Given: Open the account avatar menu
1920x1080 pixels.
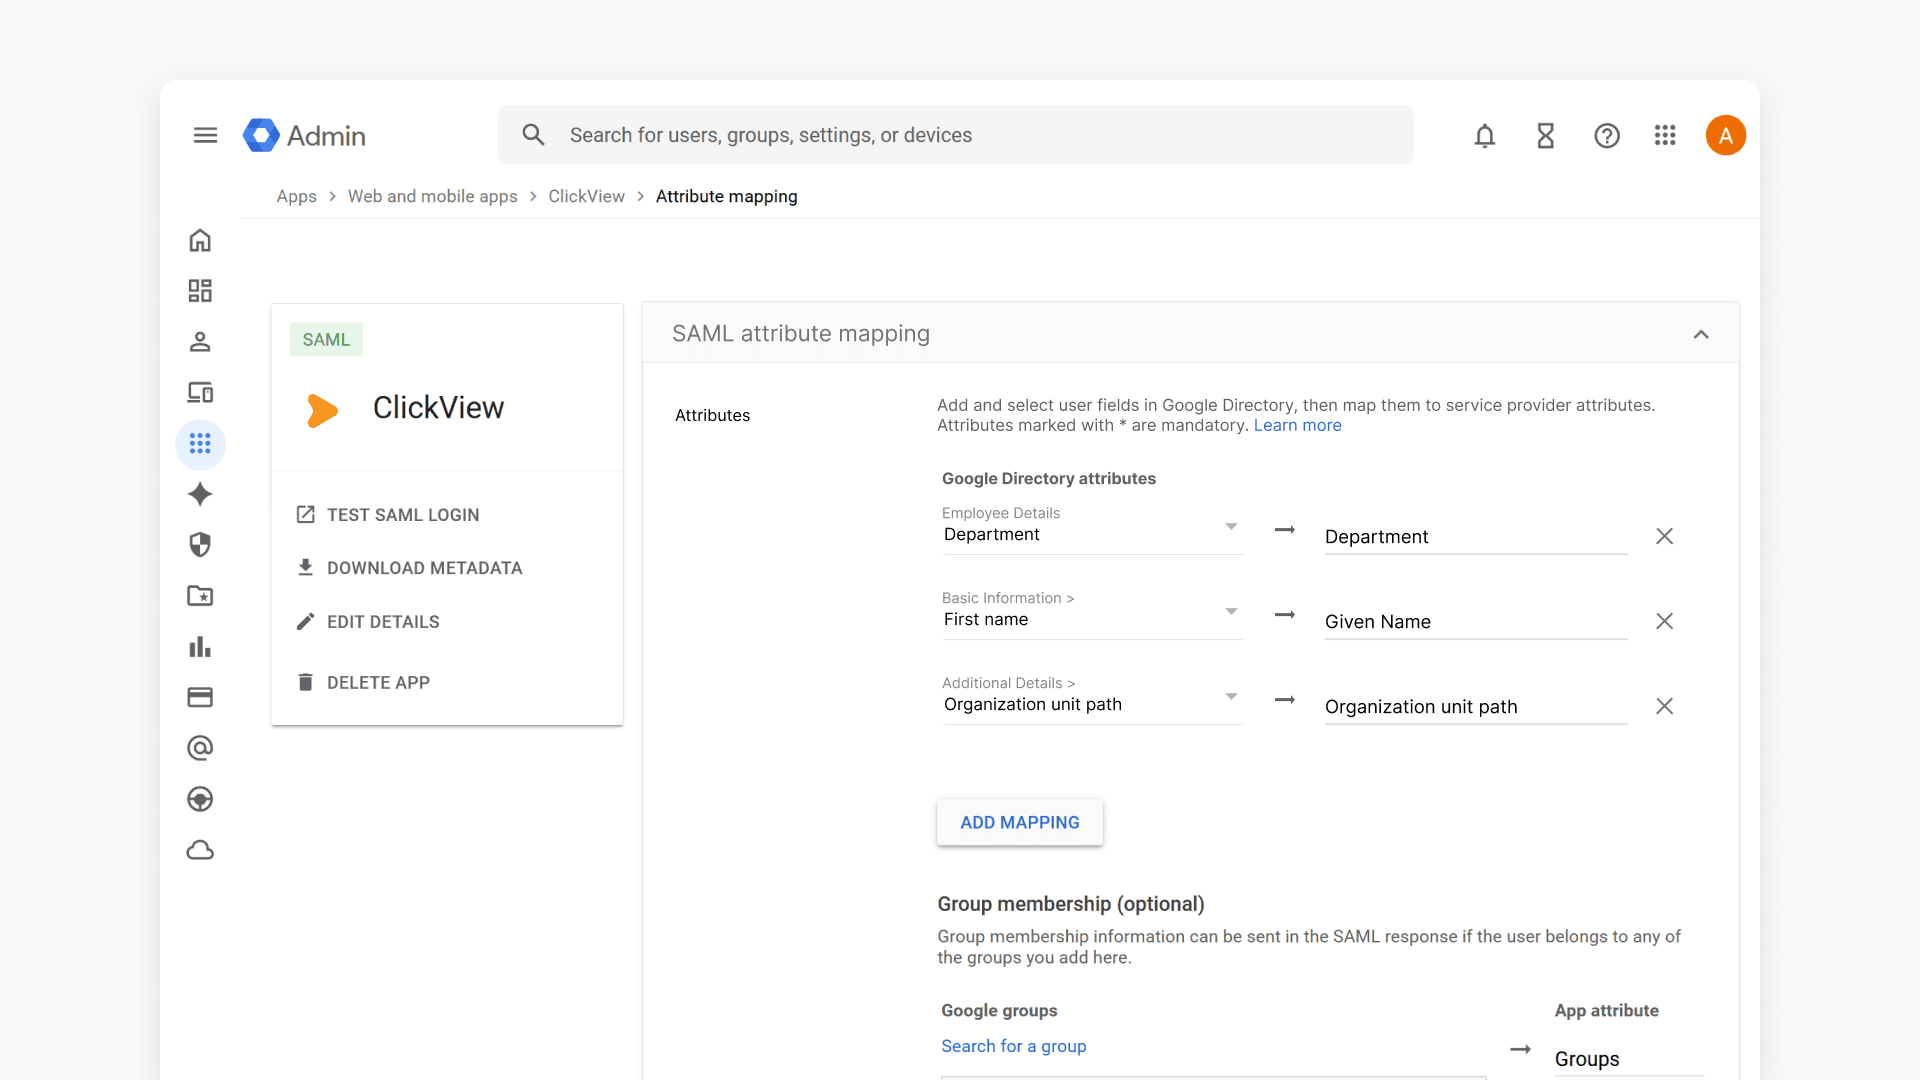Looking at the screenshot, I should 1726,135.
